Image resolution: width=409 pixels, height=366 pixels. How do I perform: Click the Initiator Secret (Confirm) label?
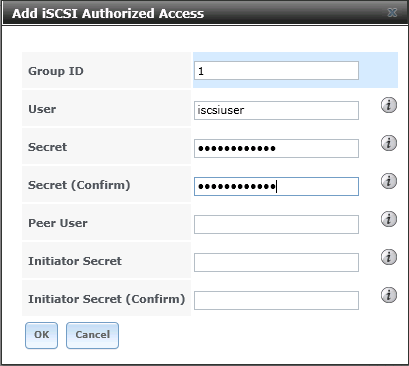click(x=107, y=299)
